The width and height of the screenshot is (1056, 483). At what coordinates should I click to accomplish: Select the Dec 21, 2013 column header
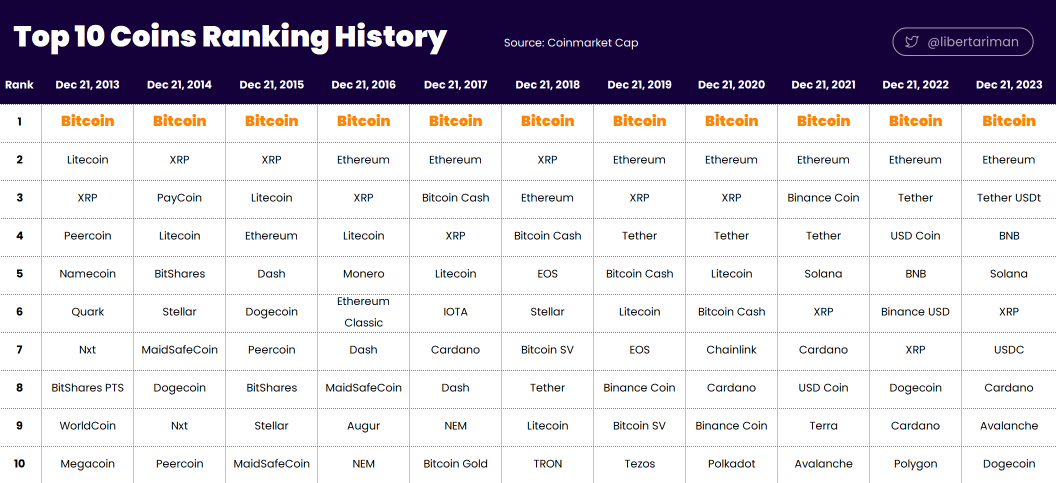88,85
